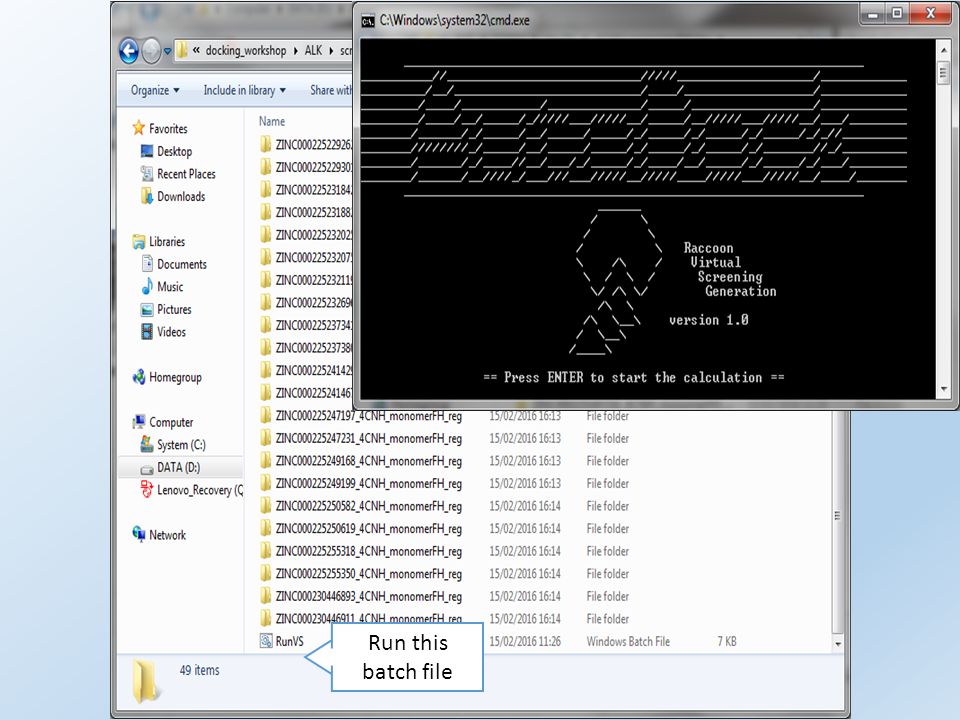Select folder ZINC000225247197_4CNH_monomerFH_reg
The width and height of the screenshot is (960, 720).
pos(369,416)
